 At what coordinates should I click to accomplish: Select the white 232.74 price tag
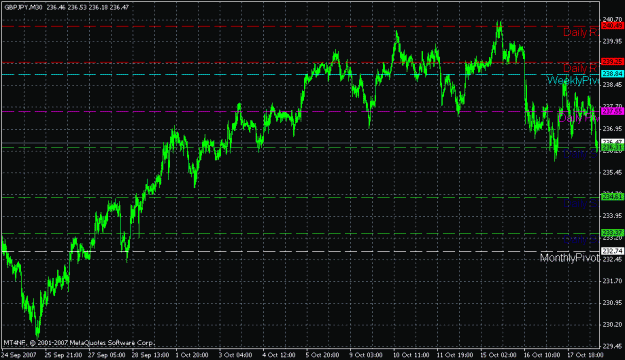point(612,251)
